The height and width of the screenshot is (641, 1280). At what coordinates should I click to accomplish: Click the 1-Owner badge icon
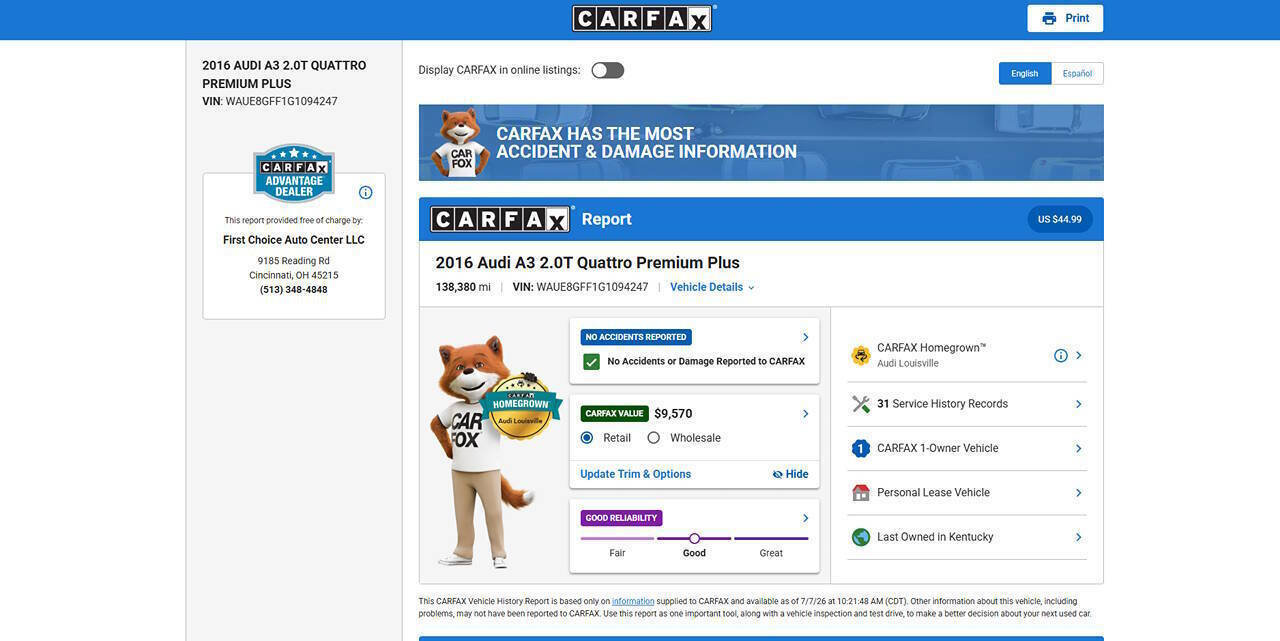(x=861, y=448)
